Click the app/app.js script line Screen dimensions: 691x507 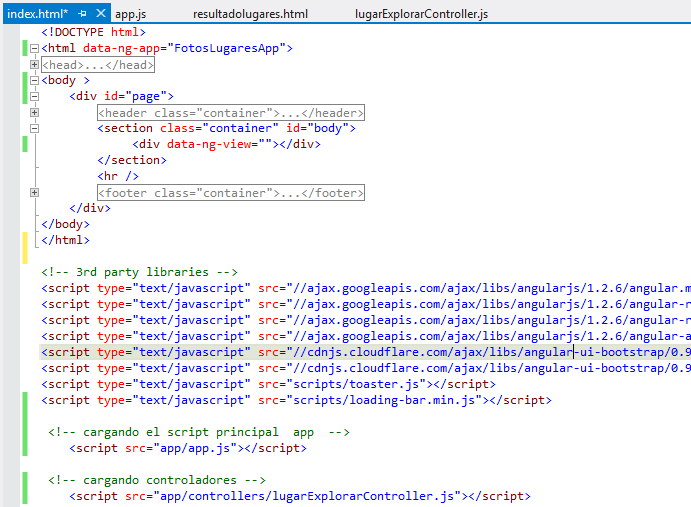188,448
